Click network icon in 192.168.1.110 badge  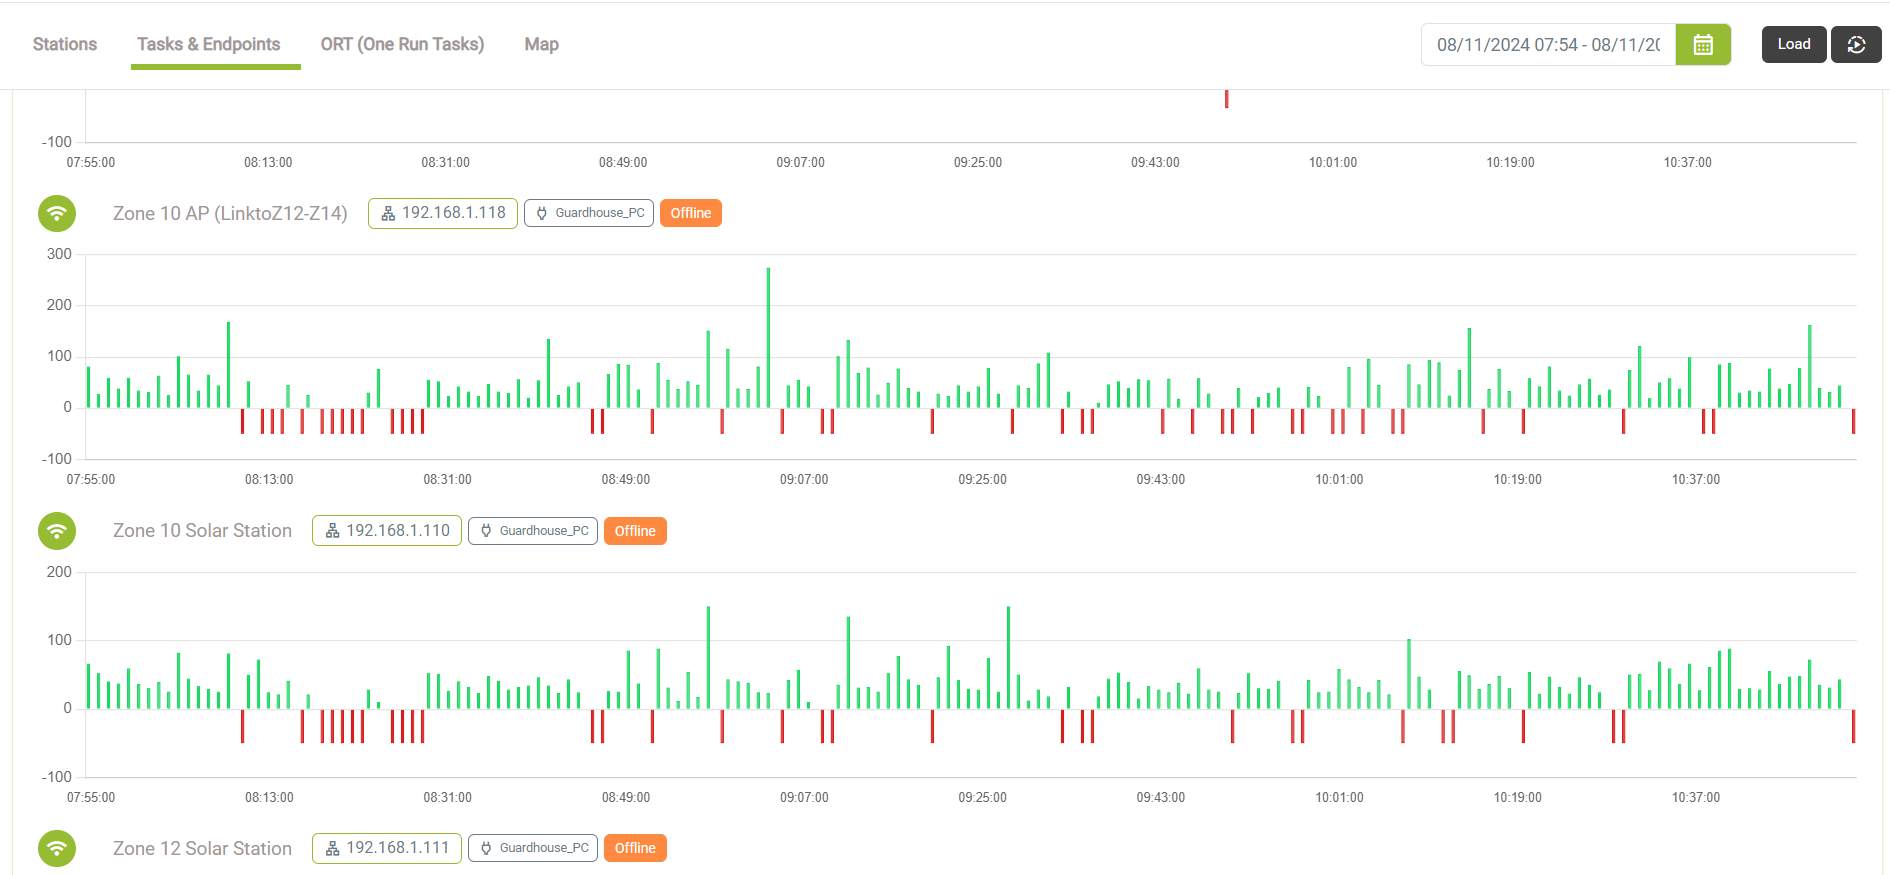click(332, 531)
